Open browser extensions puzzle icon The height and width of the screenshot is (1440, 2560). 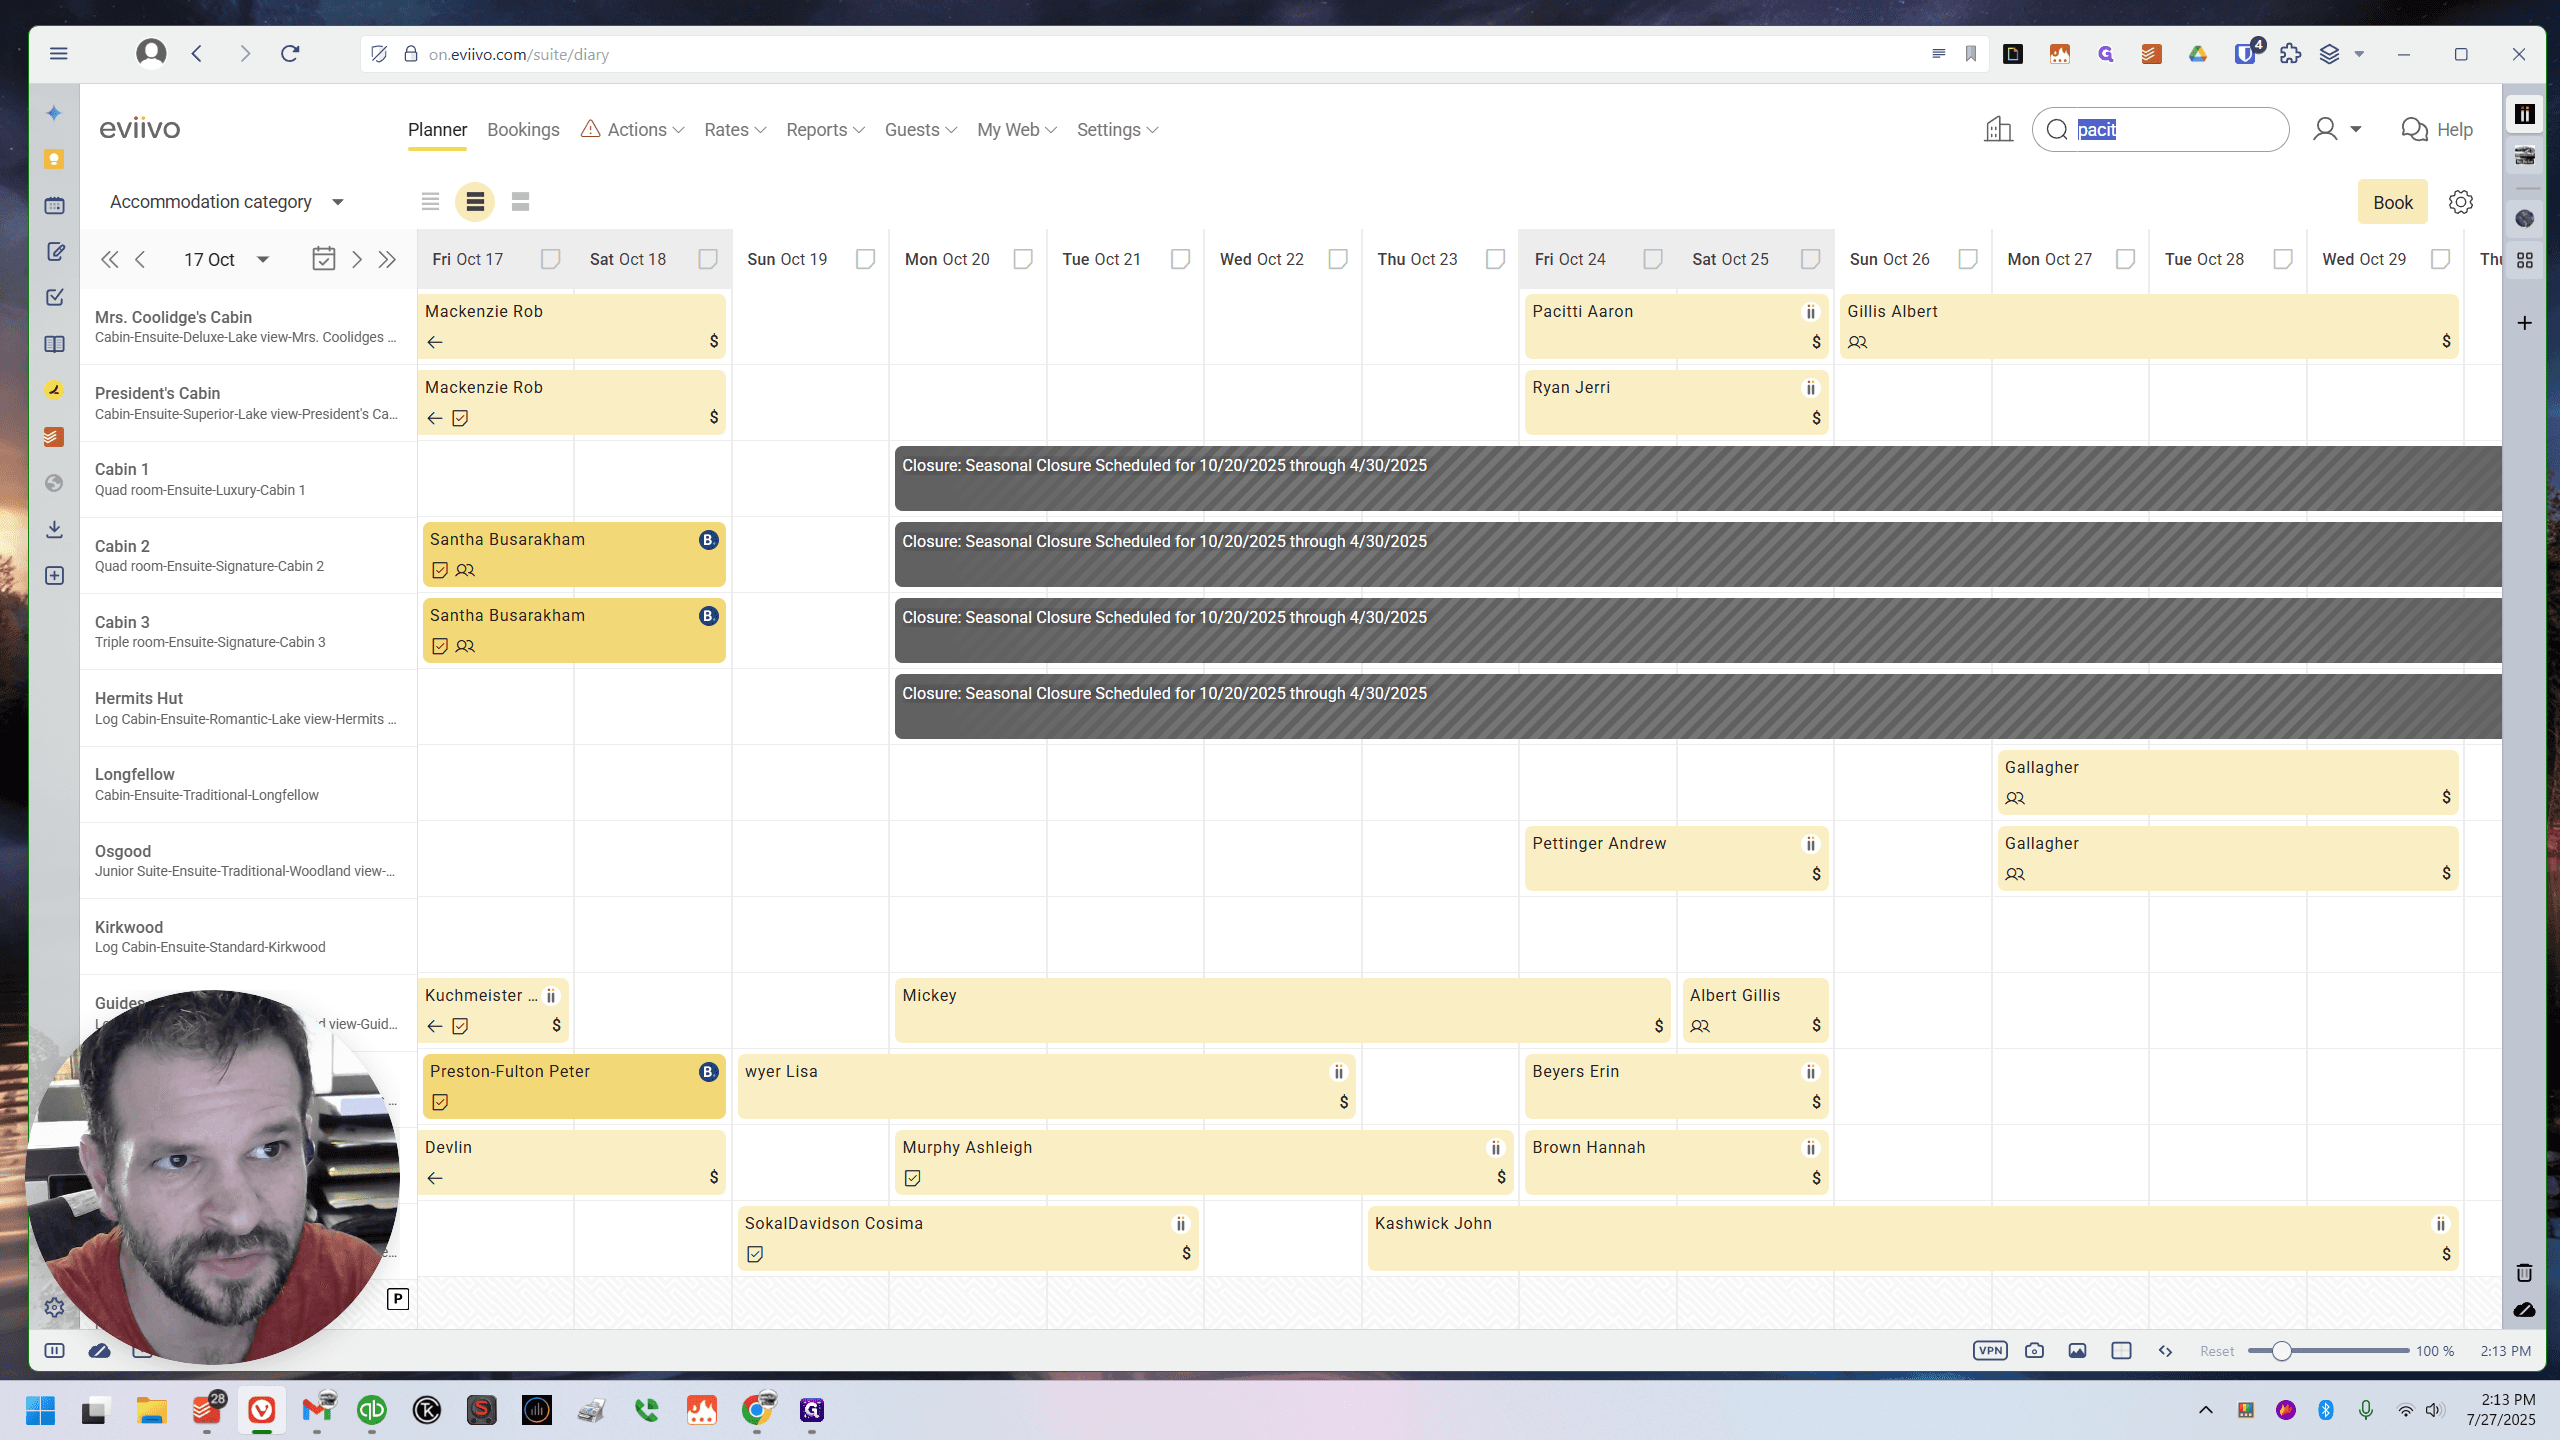2290,54
